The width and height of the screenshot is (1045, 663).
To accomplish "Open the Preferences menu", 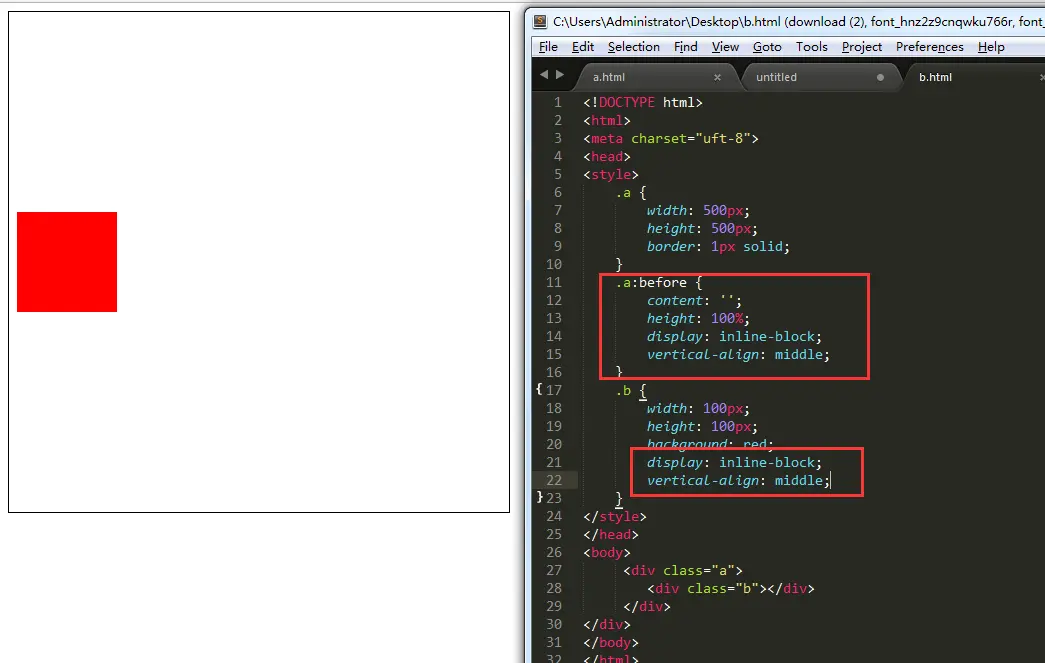I will [x=929, y=47].
